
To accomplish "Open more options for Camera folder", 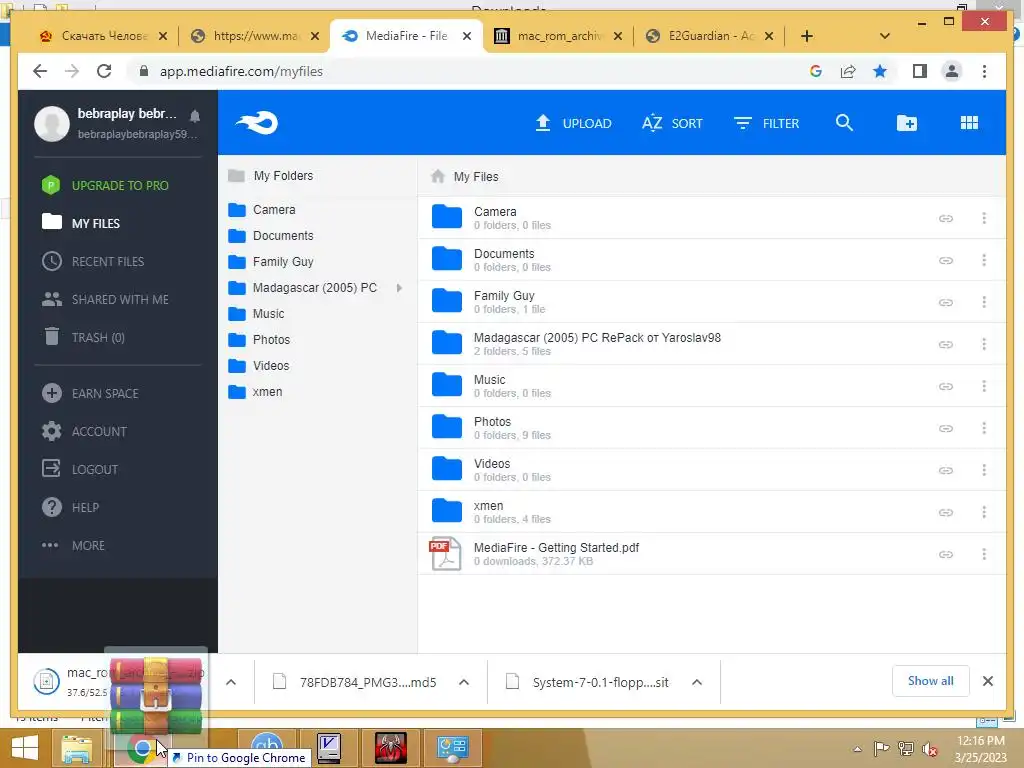I will [984, 218].
